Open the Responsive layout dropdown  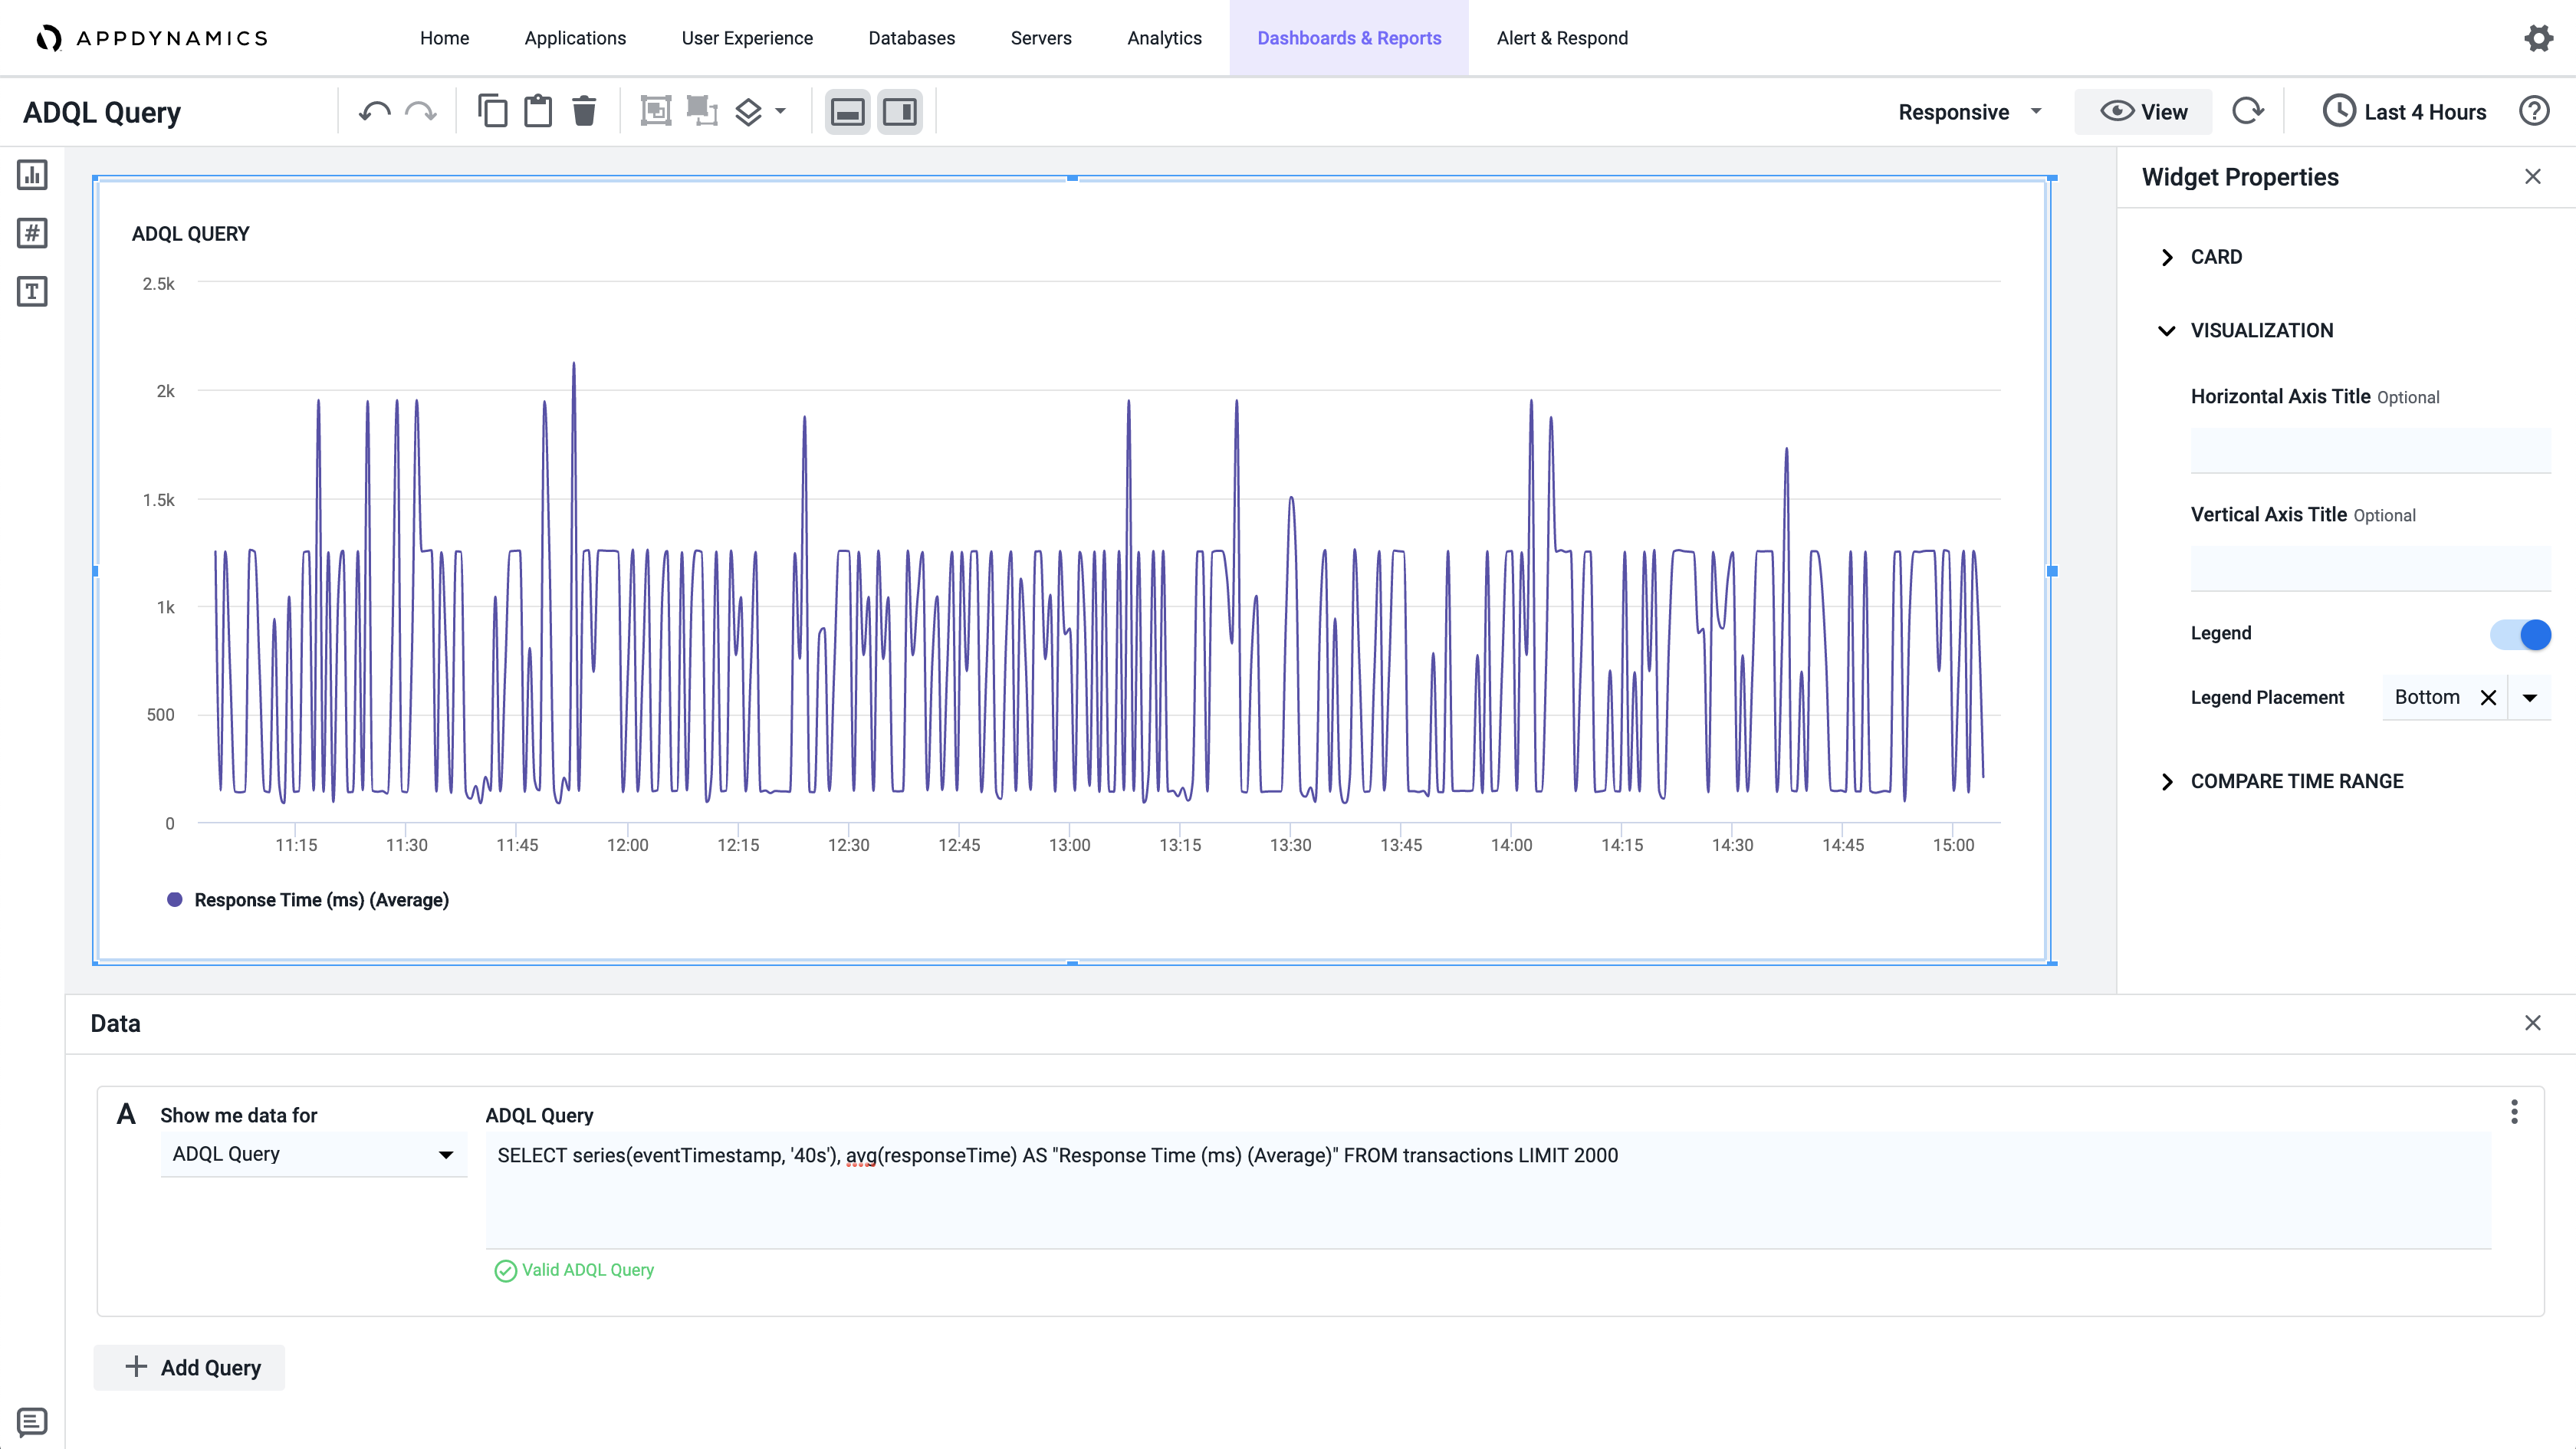click(x=1970, y=112)
